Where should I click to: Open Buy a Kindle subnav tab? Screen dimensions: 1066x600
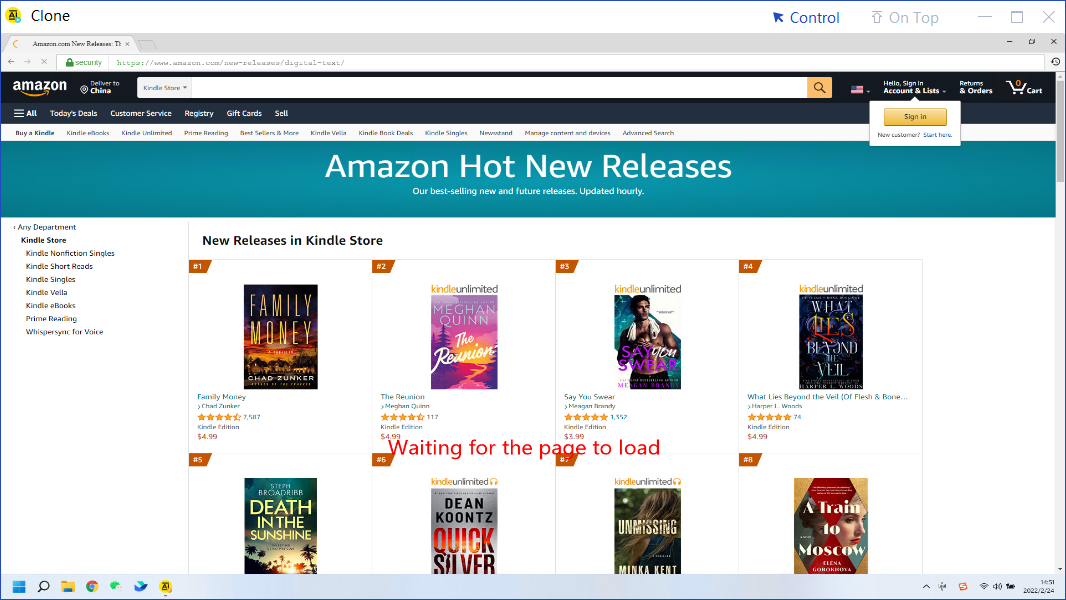coord(35,133)
